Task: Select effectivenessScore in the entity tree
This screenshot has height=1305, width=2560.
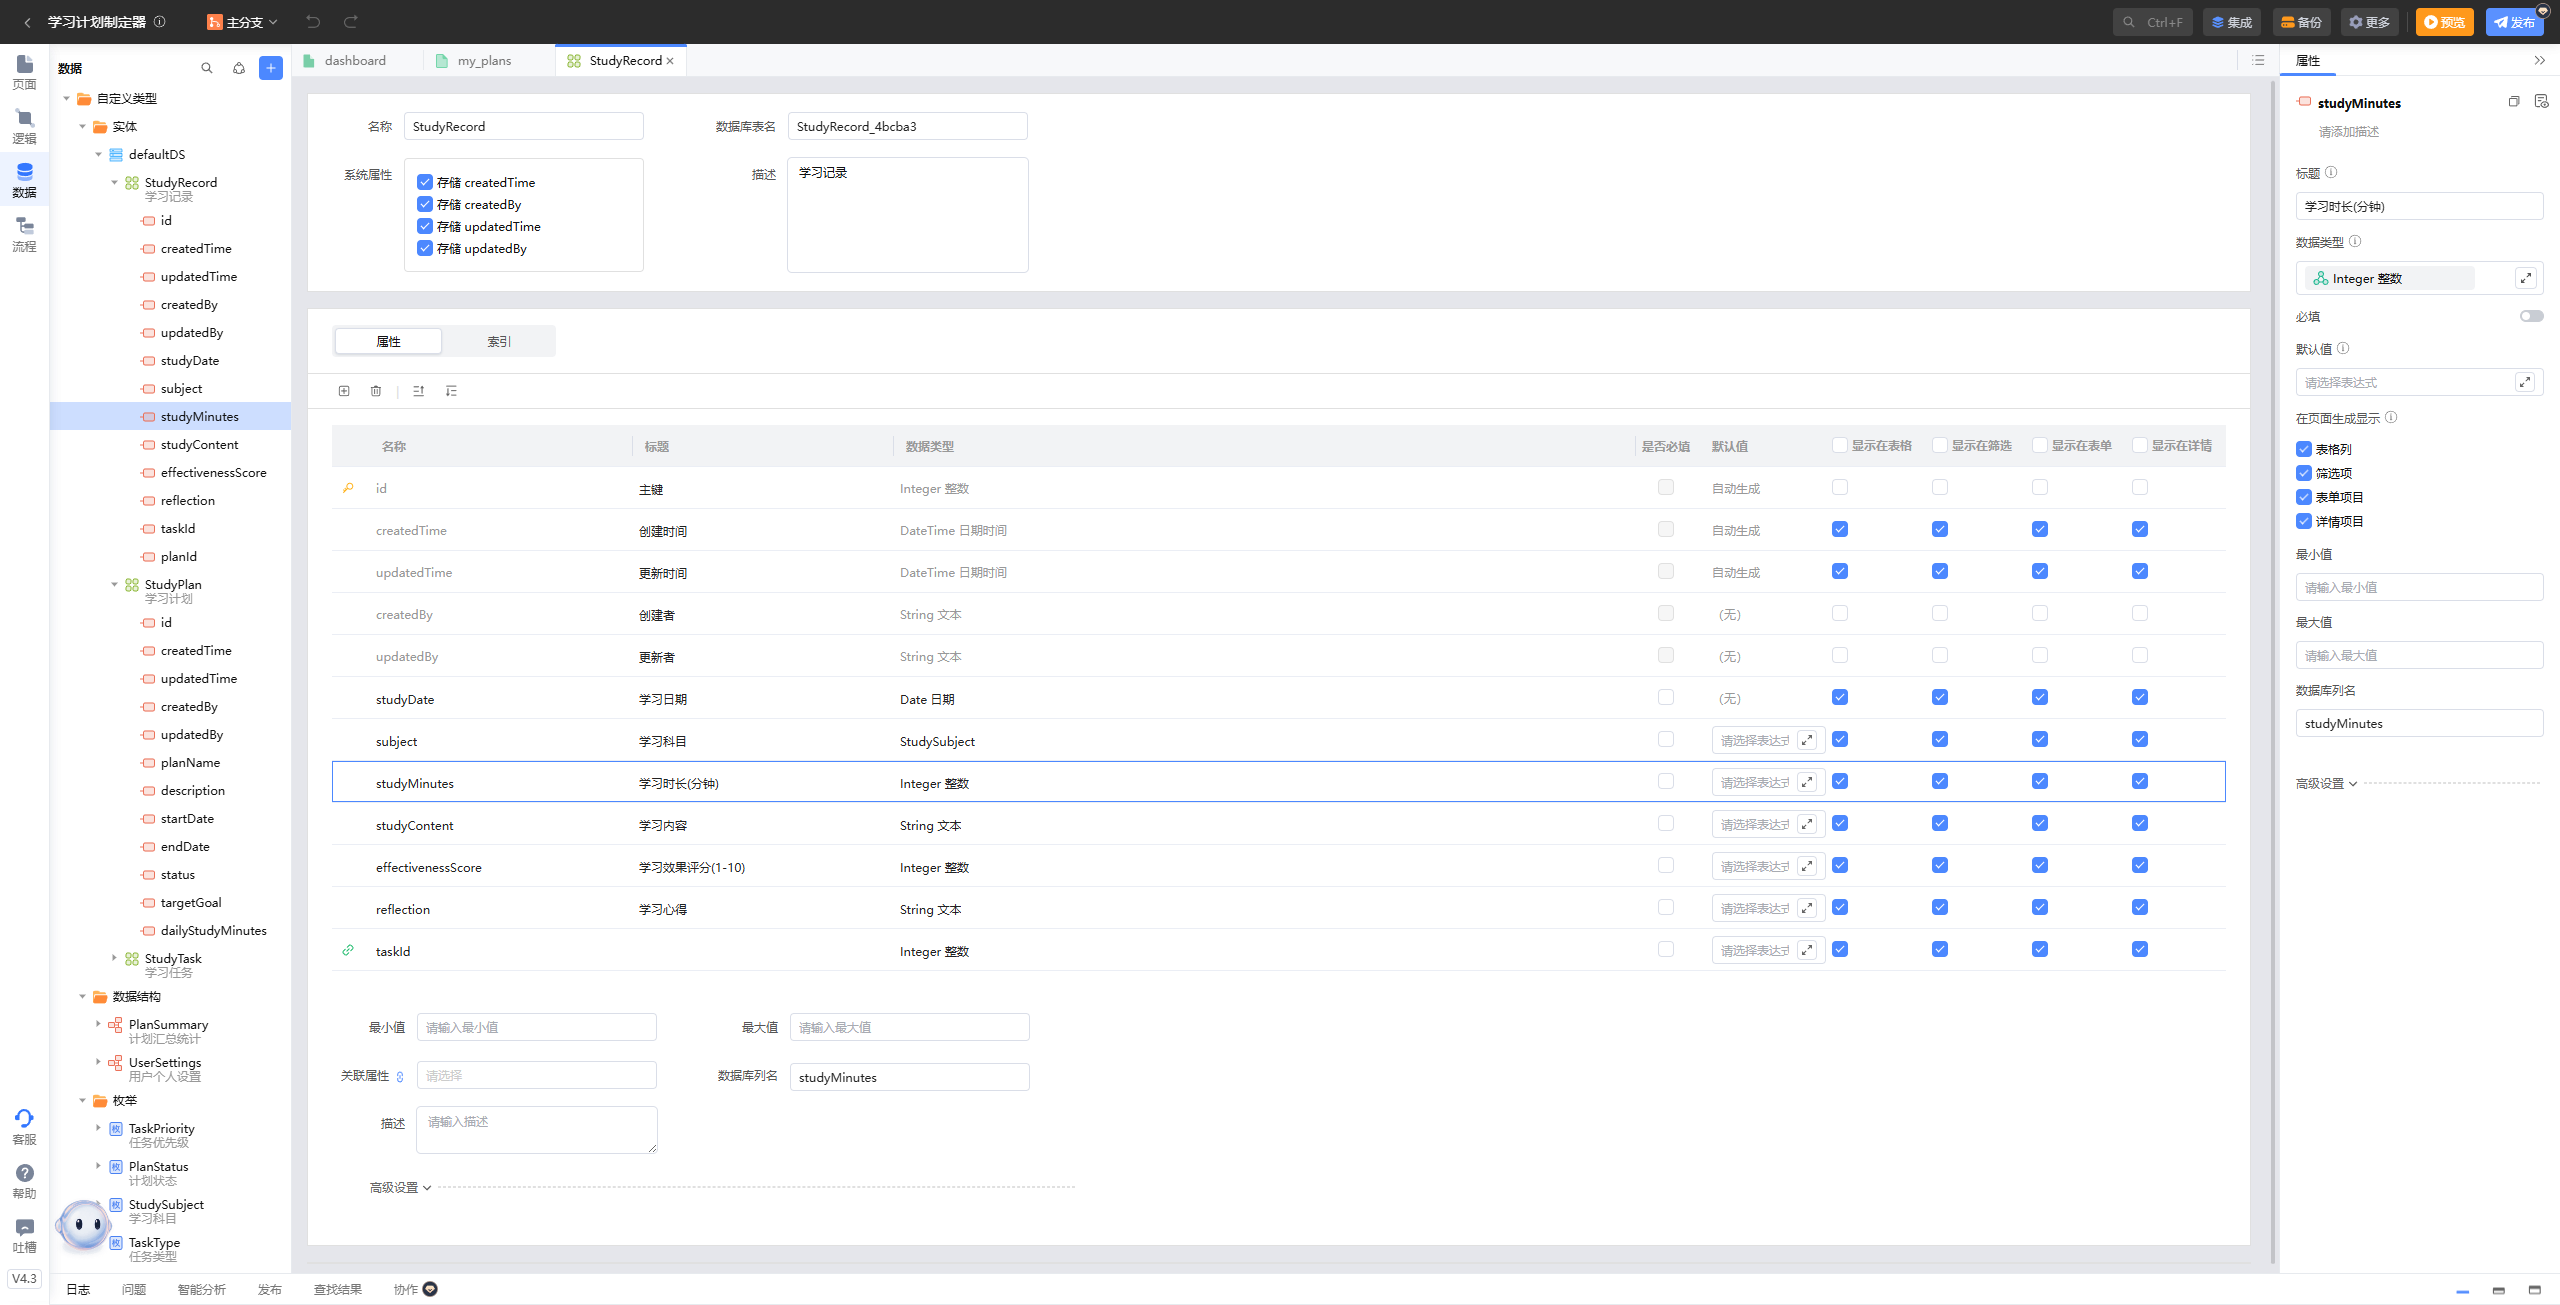Action: tap(213, 472)
